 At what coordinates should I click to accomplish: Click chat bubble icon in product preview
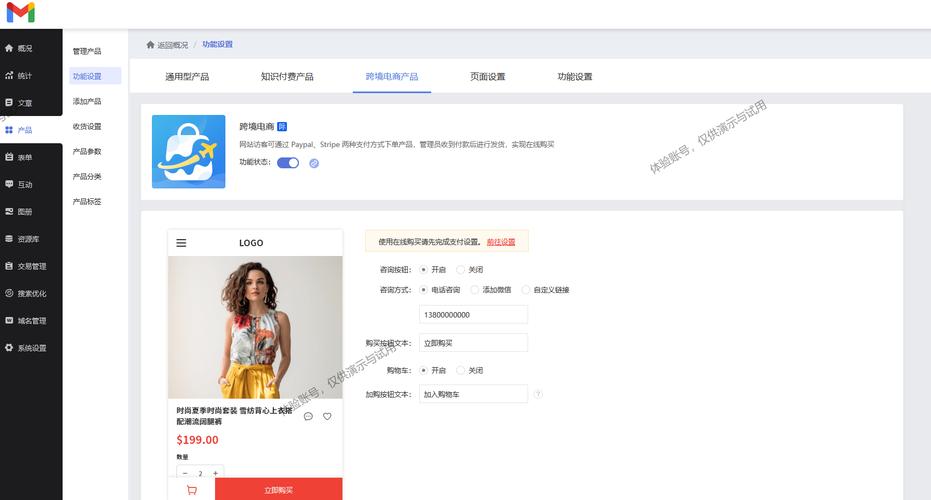point(308,416)
